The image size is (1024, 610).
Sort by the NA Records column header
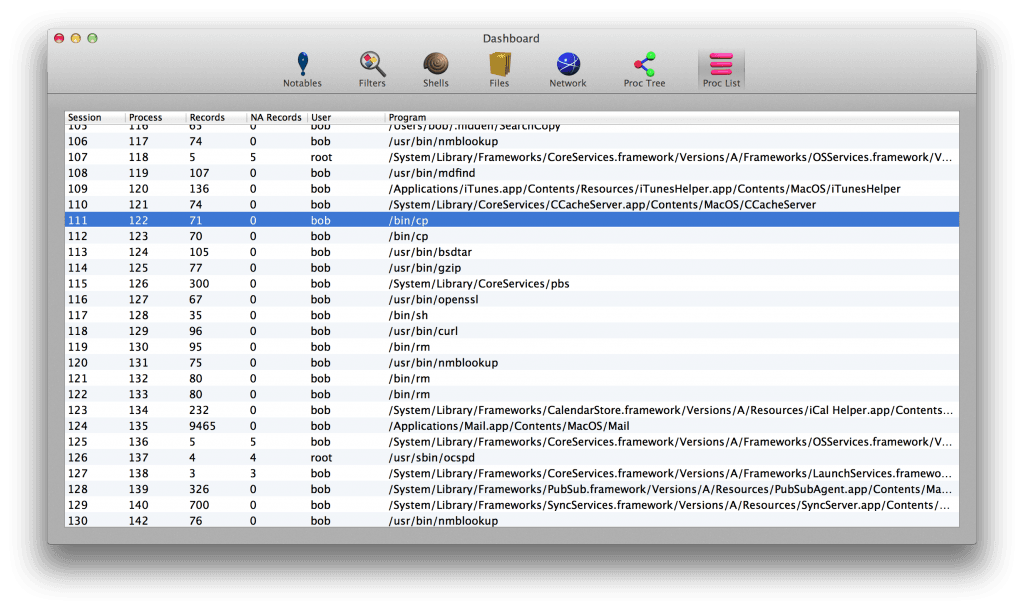[275, 117]
